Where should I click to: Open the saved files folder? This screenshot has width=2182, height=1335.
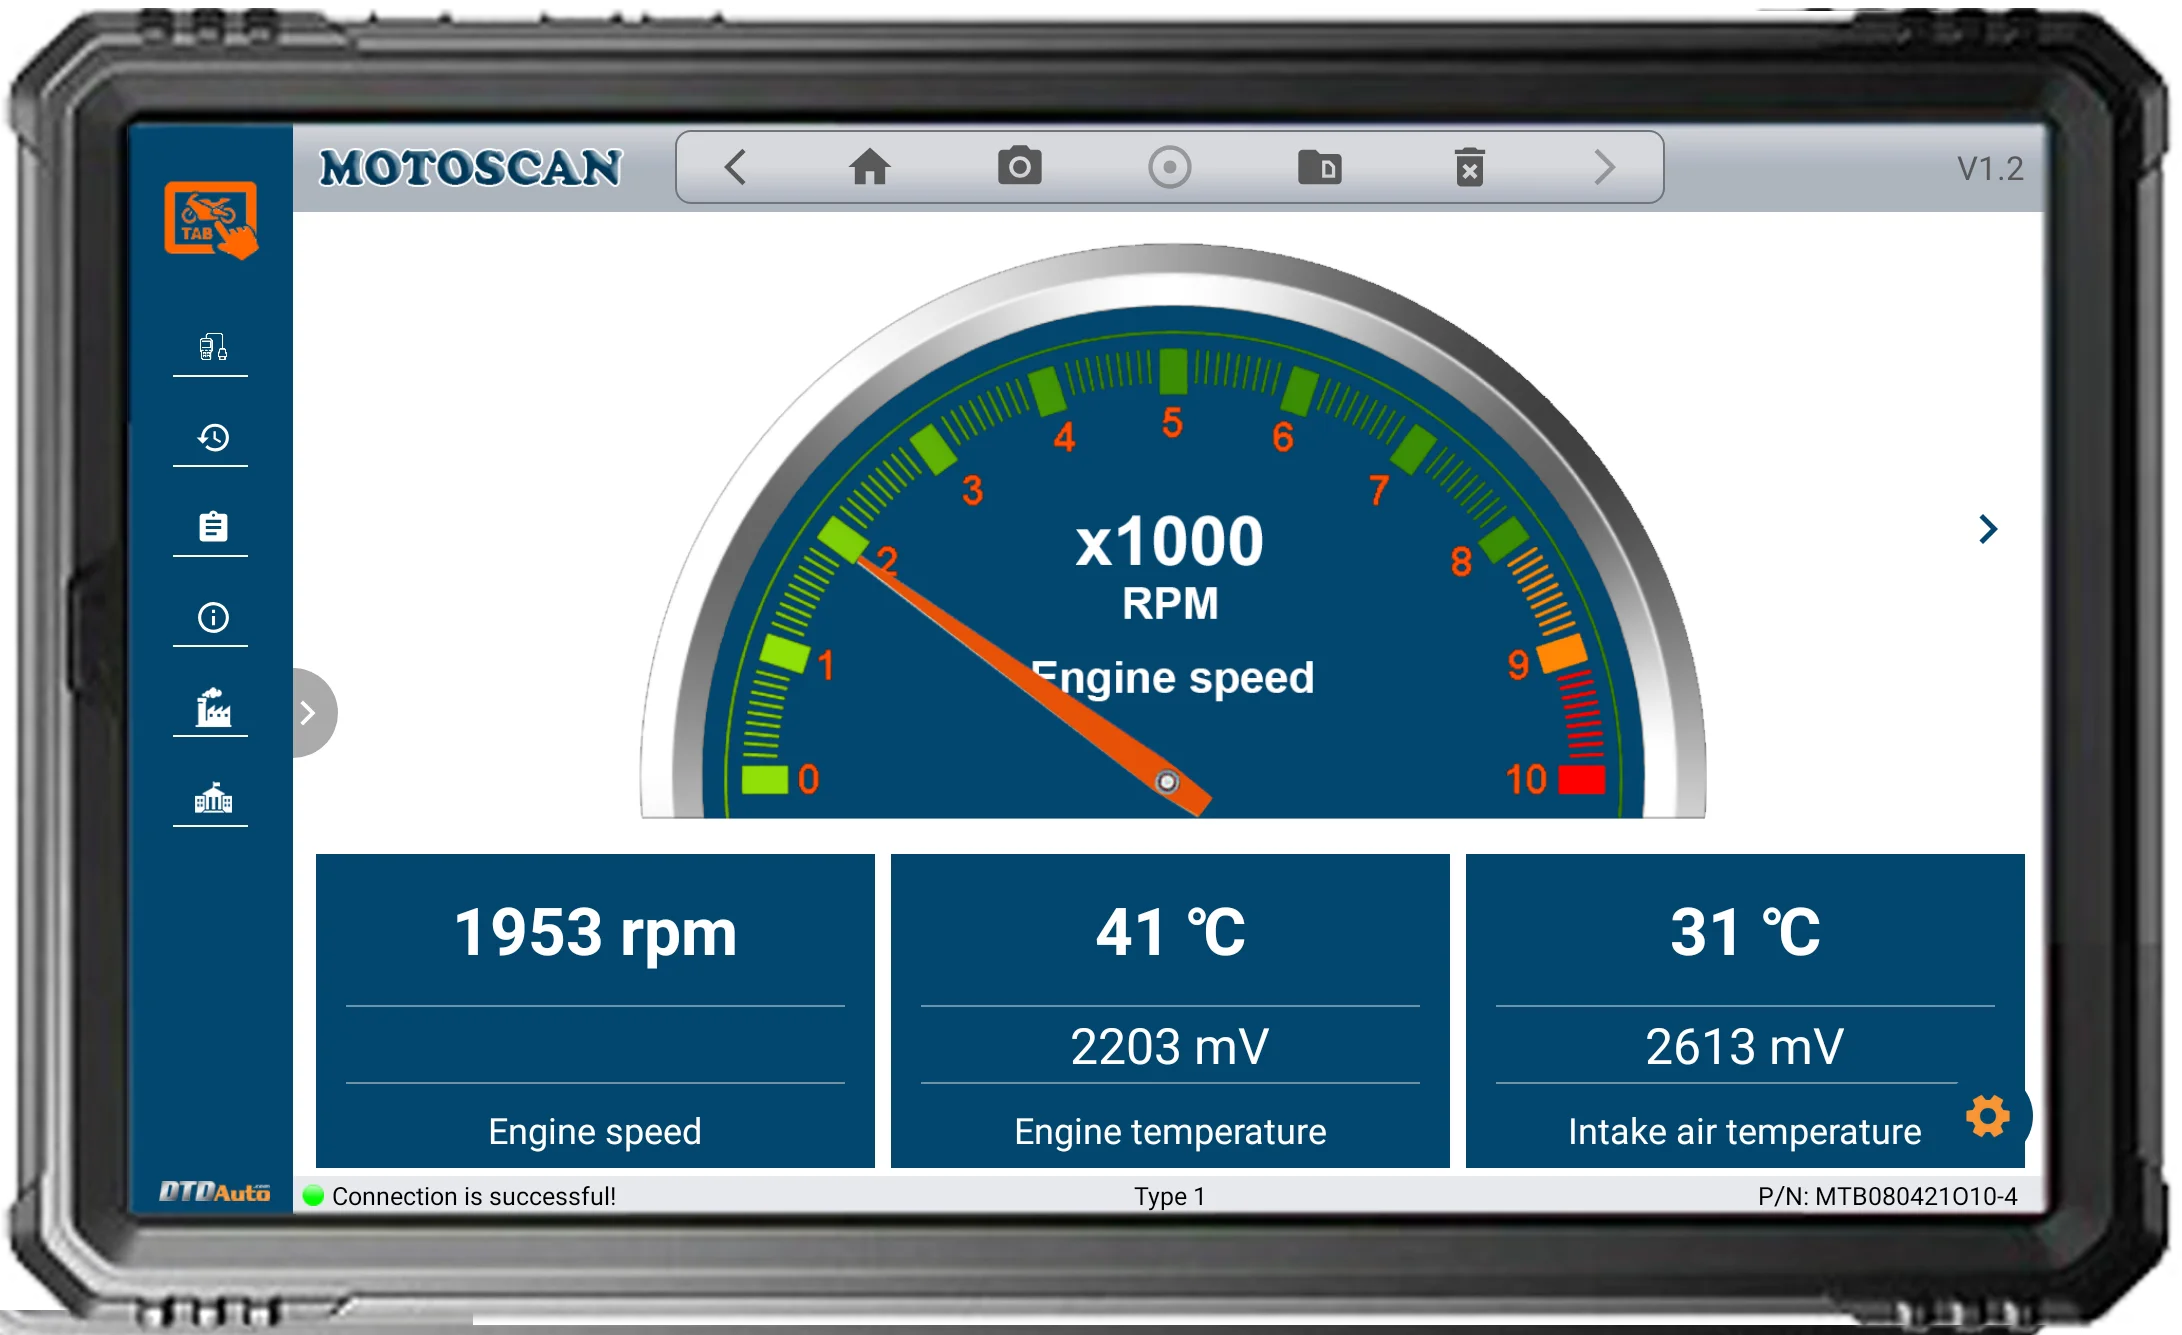(x=1319, y=167)
